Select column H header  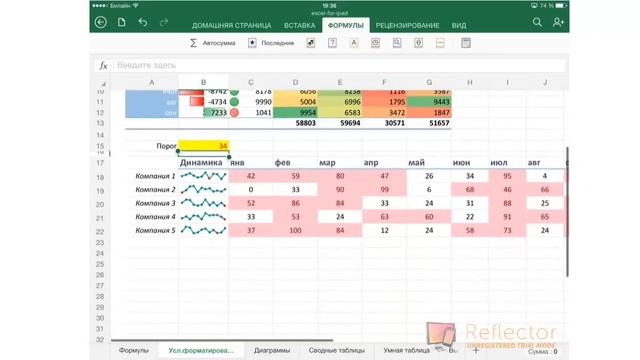tap(469, 82)
